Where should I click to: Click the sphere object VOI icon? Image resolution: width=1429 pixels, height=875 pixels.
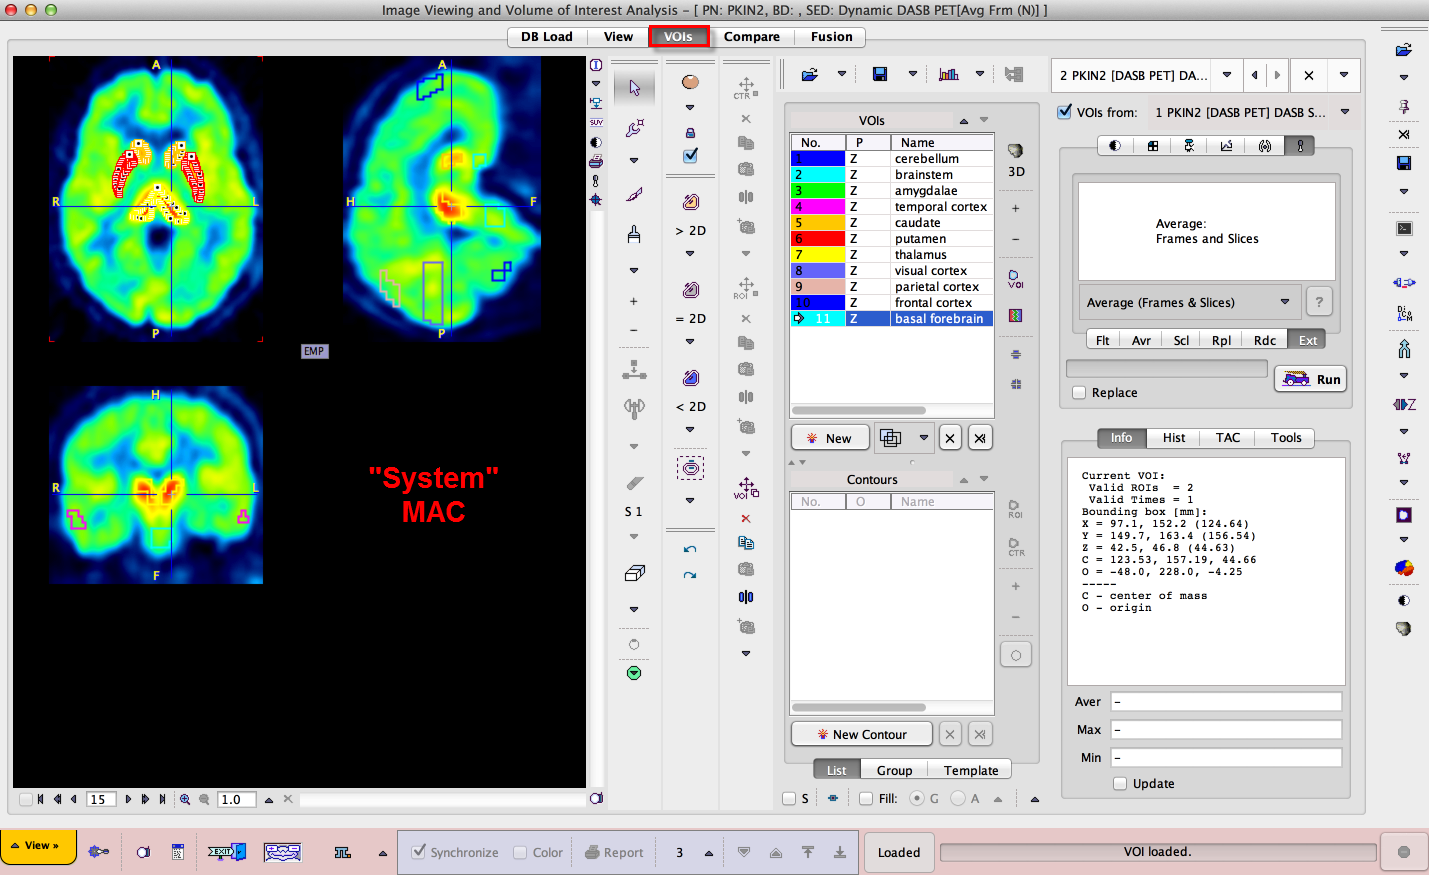click(690, 82)
